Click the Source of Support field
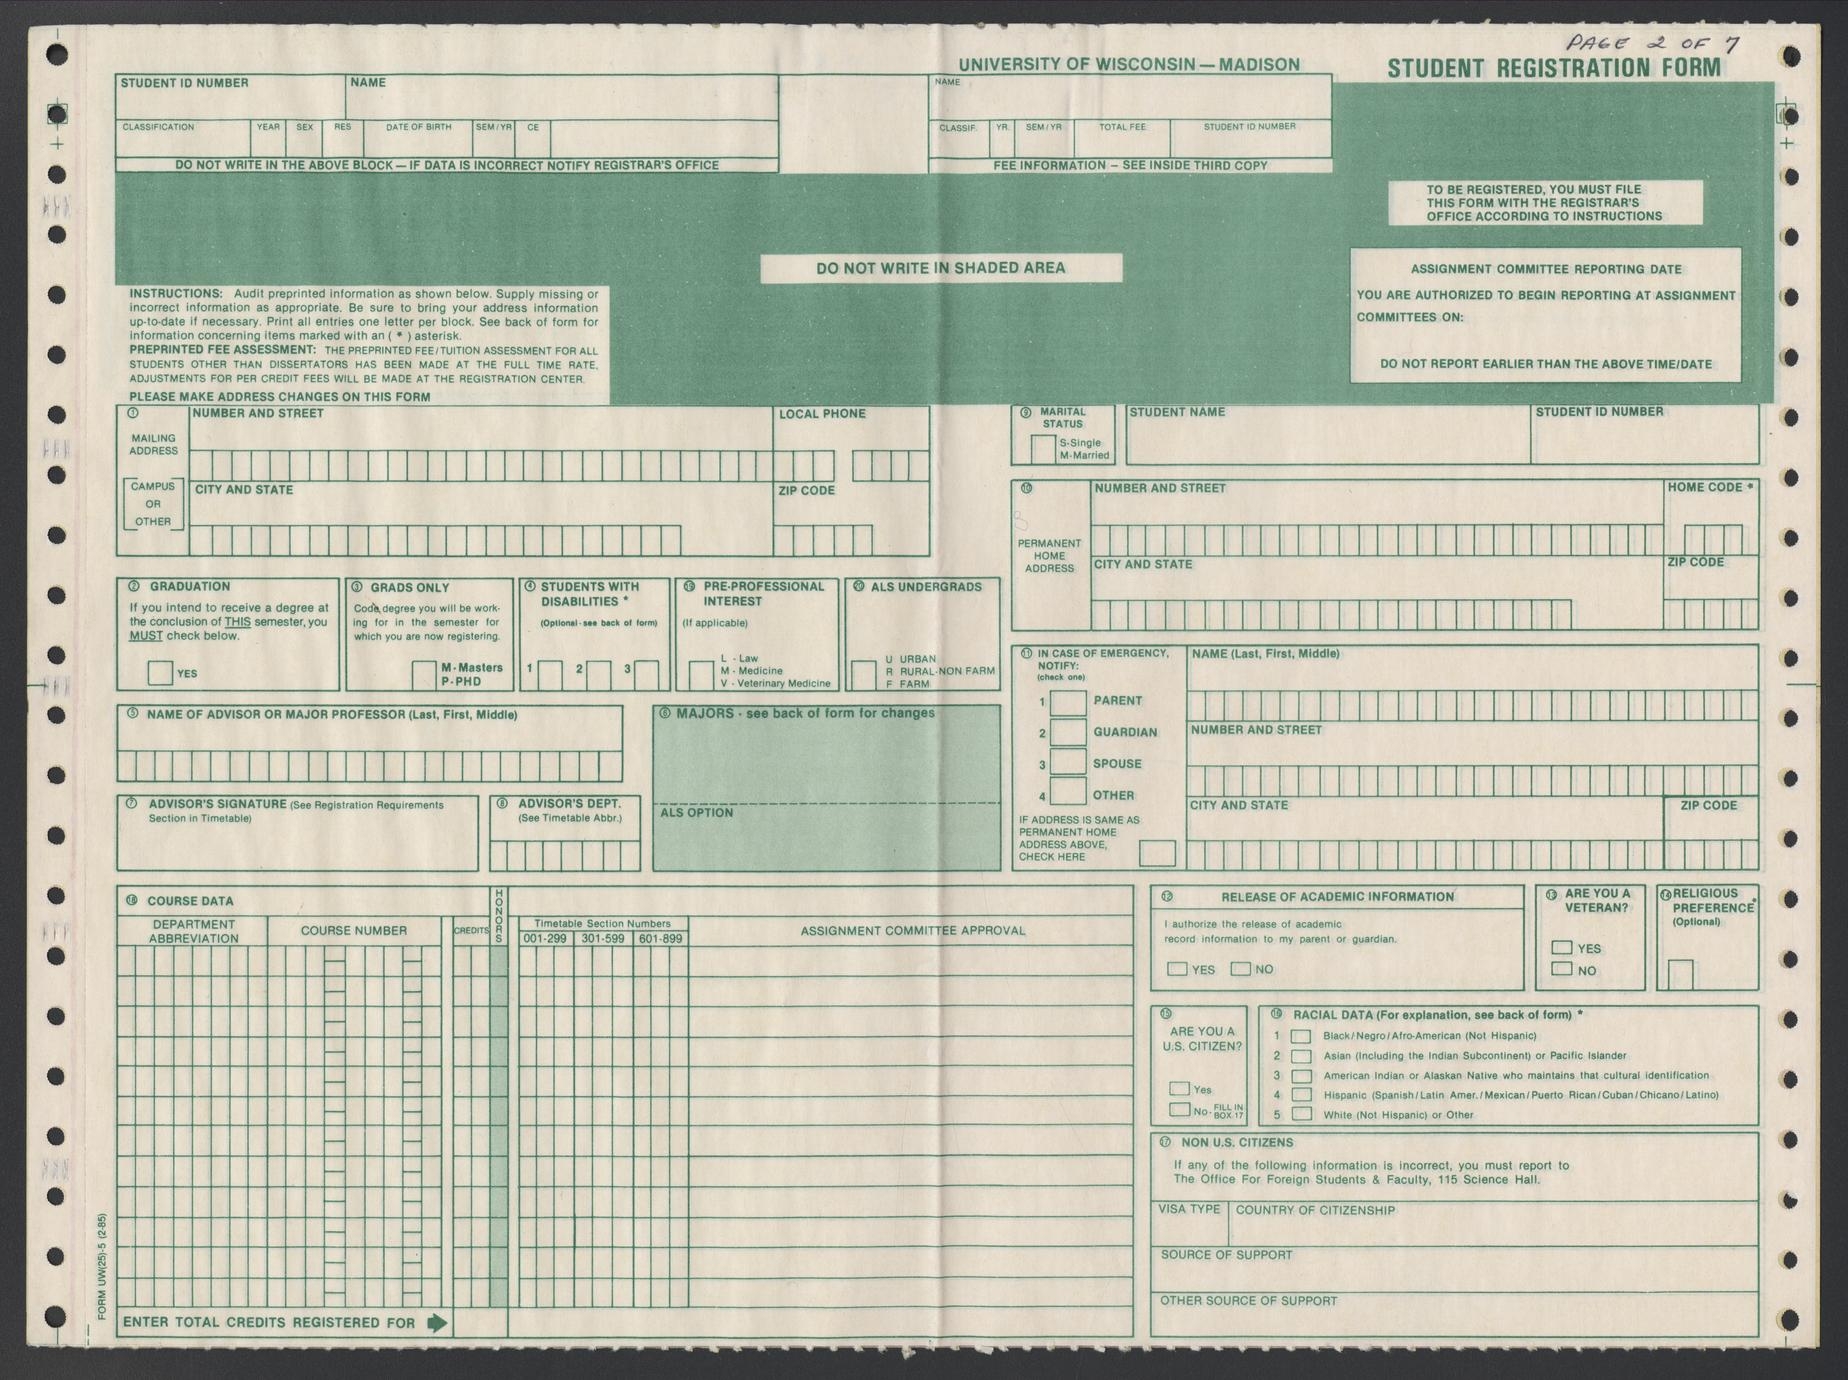The height and width of the screenshot is (1380, 1848). tap(1454, 1268)
